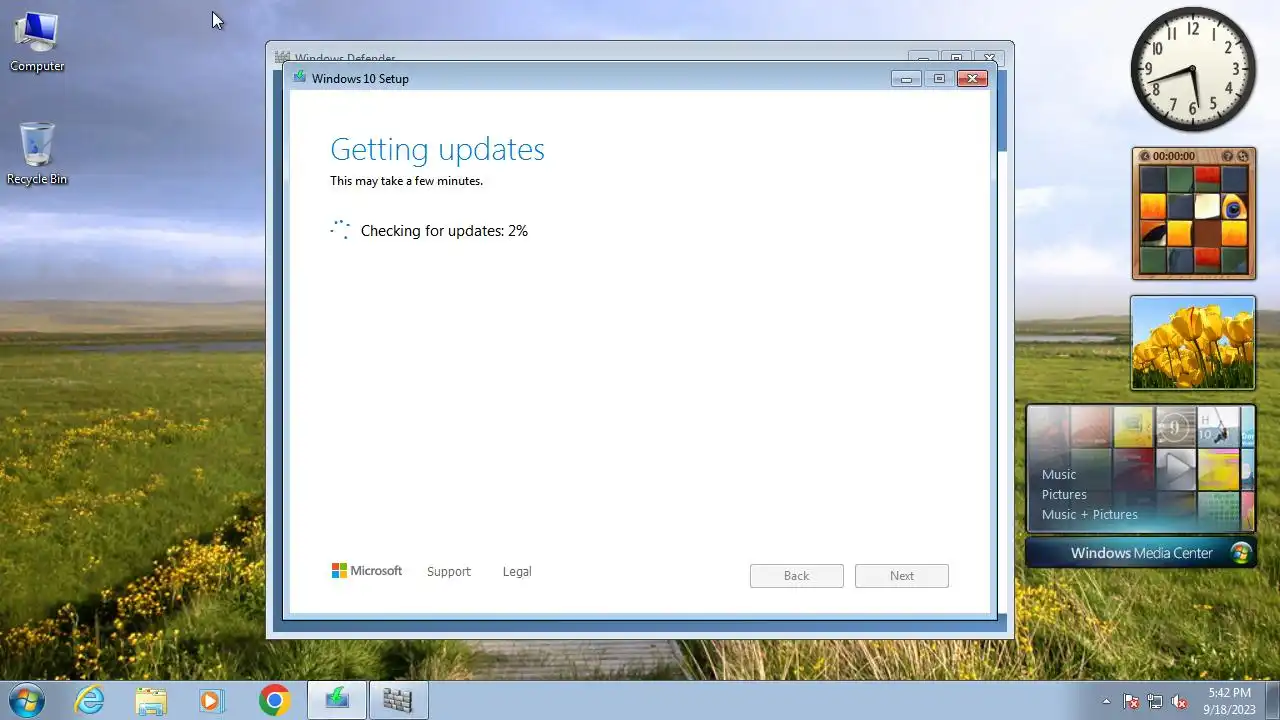1280x720 pixels.
Task: Click the muted volume tray icon
Action: click(x=1179, y=701)
